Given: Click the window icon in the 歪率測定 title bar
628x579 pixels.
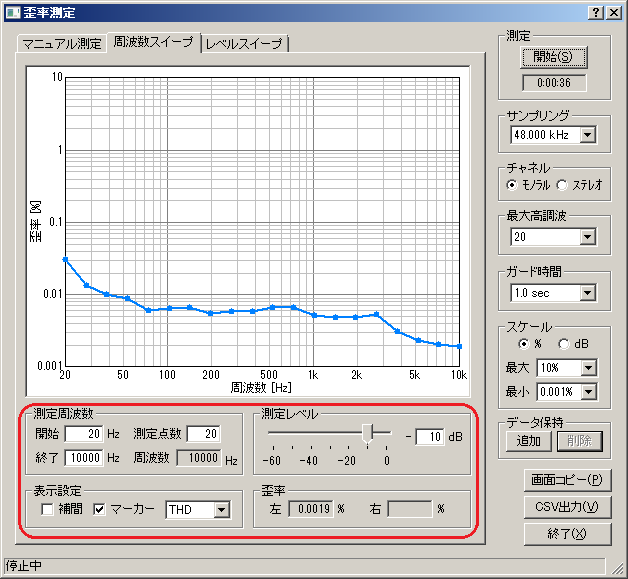Looking at the screenshot, I should pyautogui.click(x=12, y=12).
